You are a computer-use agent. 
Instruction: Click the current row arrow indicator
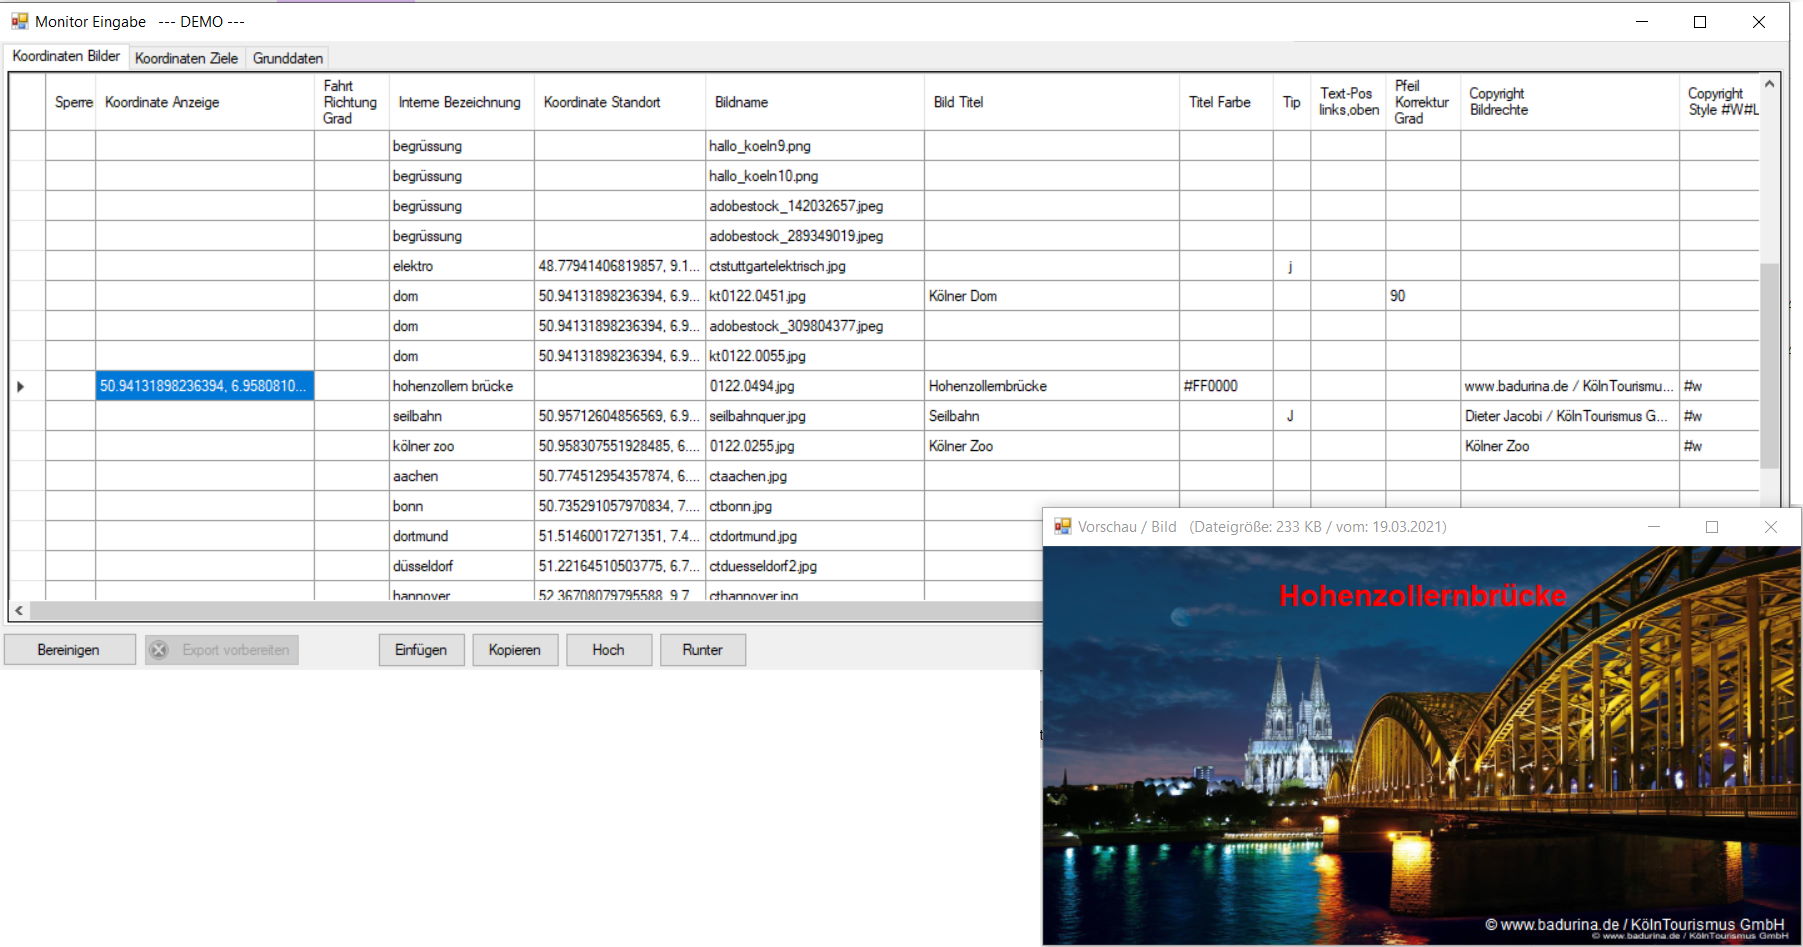coord(21,386)
